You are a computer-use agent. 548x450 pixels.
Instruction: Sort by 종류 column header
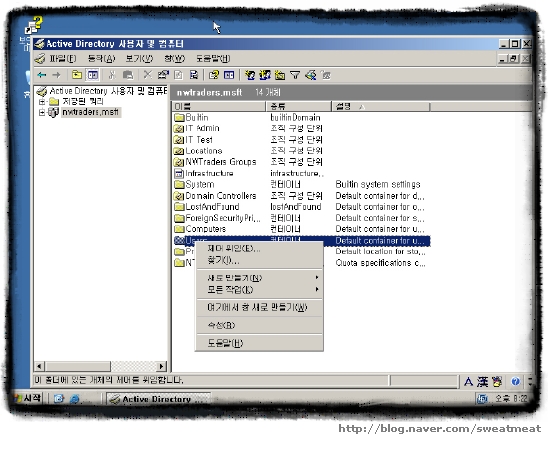(298, 106)
